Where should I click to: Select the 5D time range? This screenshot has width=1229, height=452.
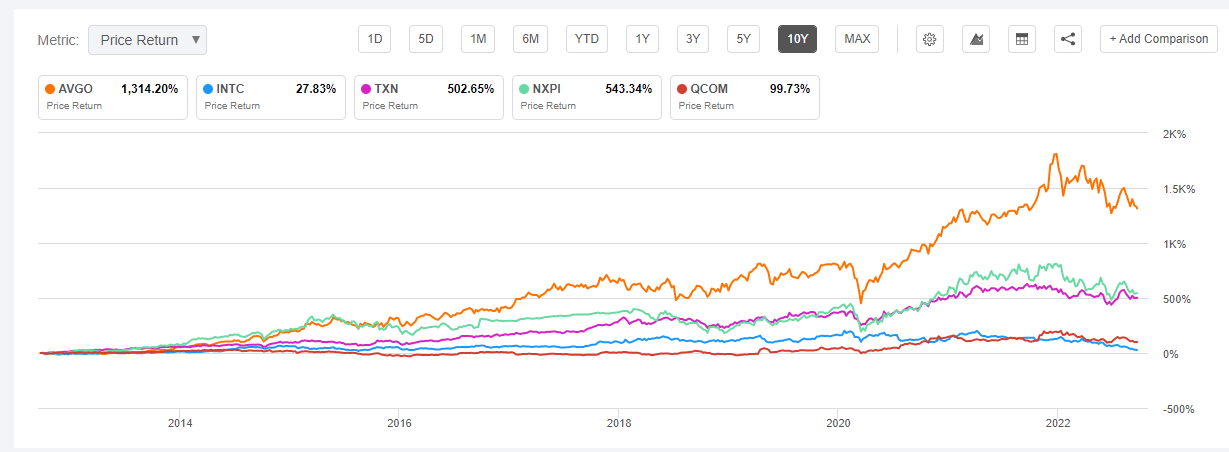pyautogui.click(x=426, y=39)
